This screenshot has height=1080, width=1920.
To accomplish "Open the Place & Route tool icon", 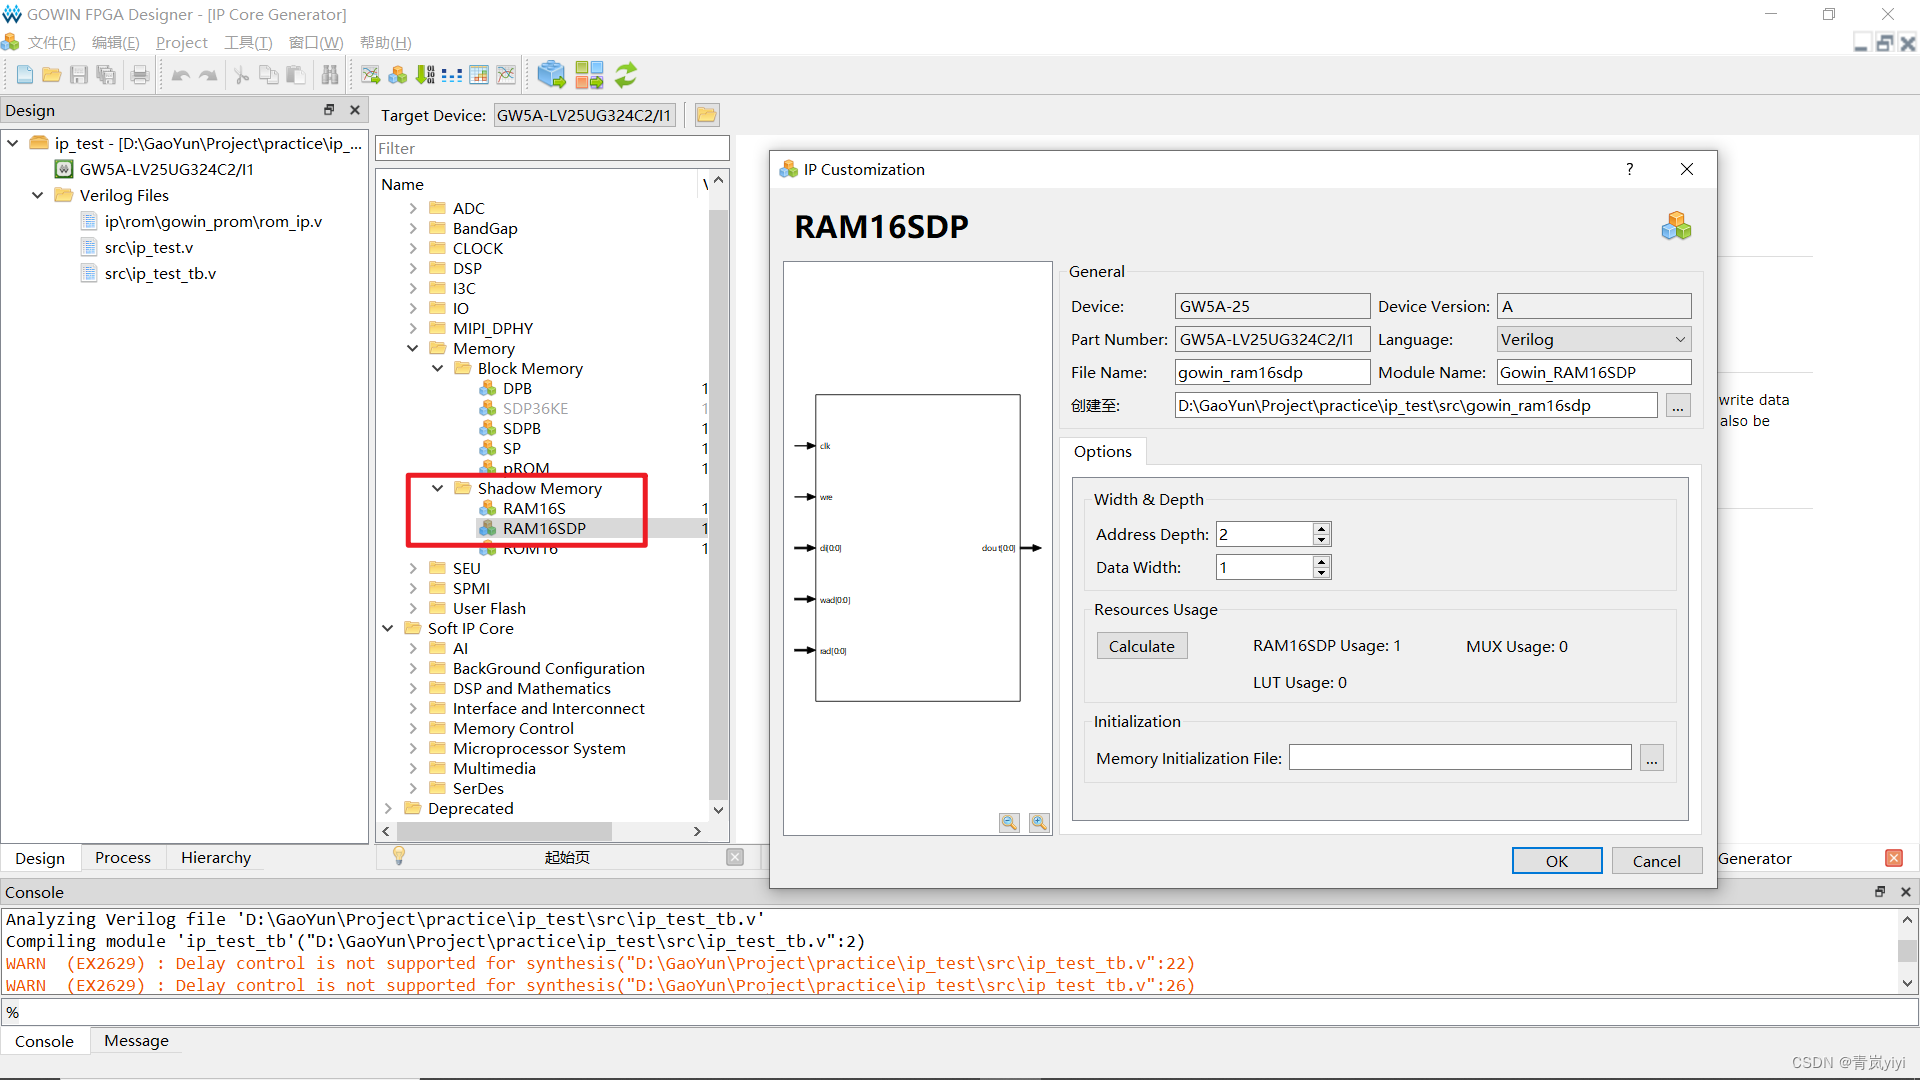I will pos(397,74).
